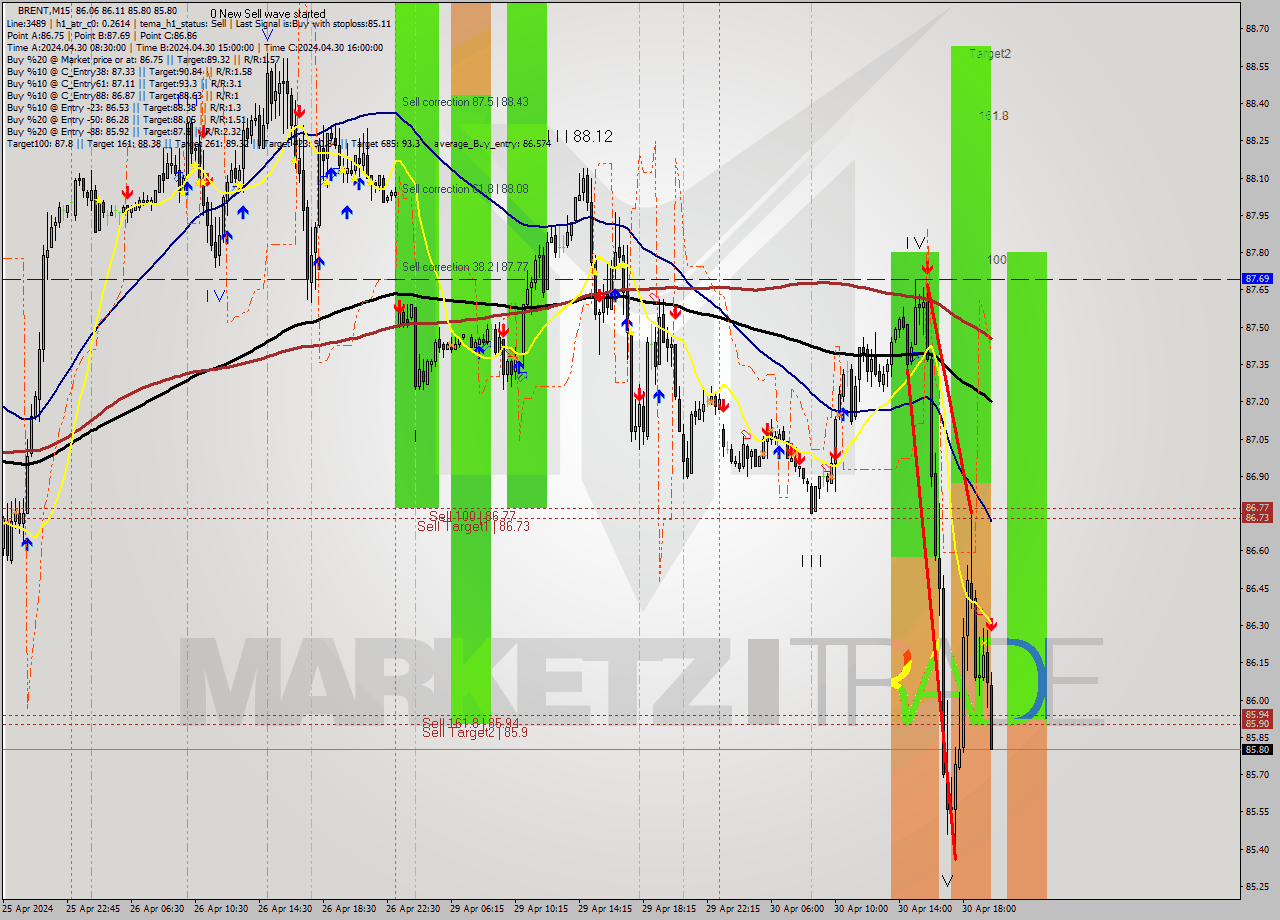Click the 'BRENT,M15' symbol title text

point(44,10)
